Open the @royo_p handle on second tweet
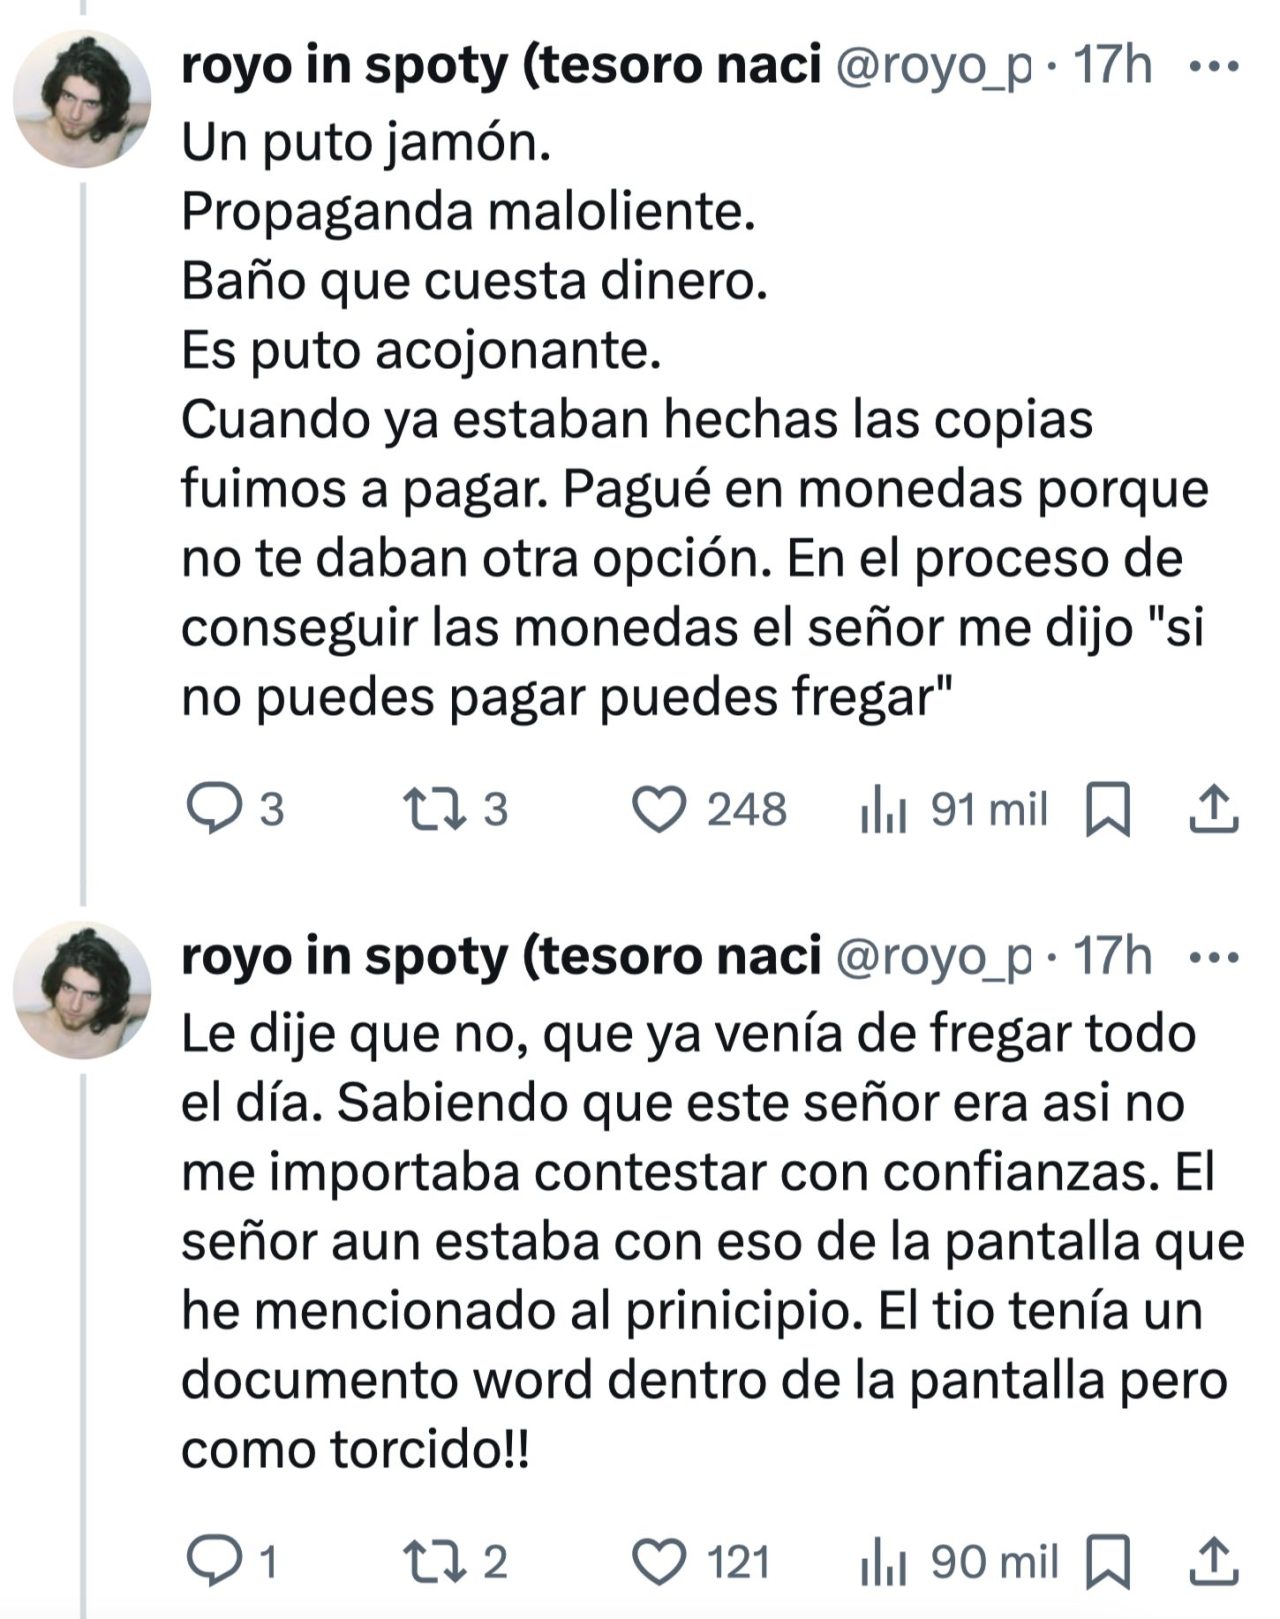Screen dimensions: 1280x1619 (932, 958)
